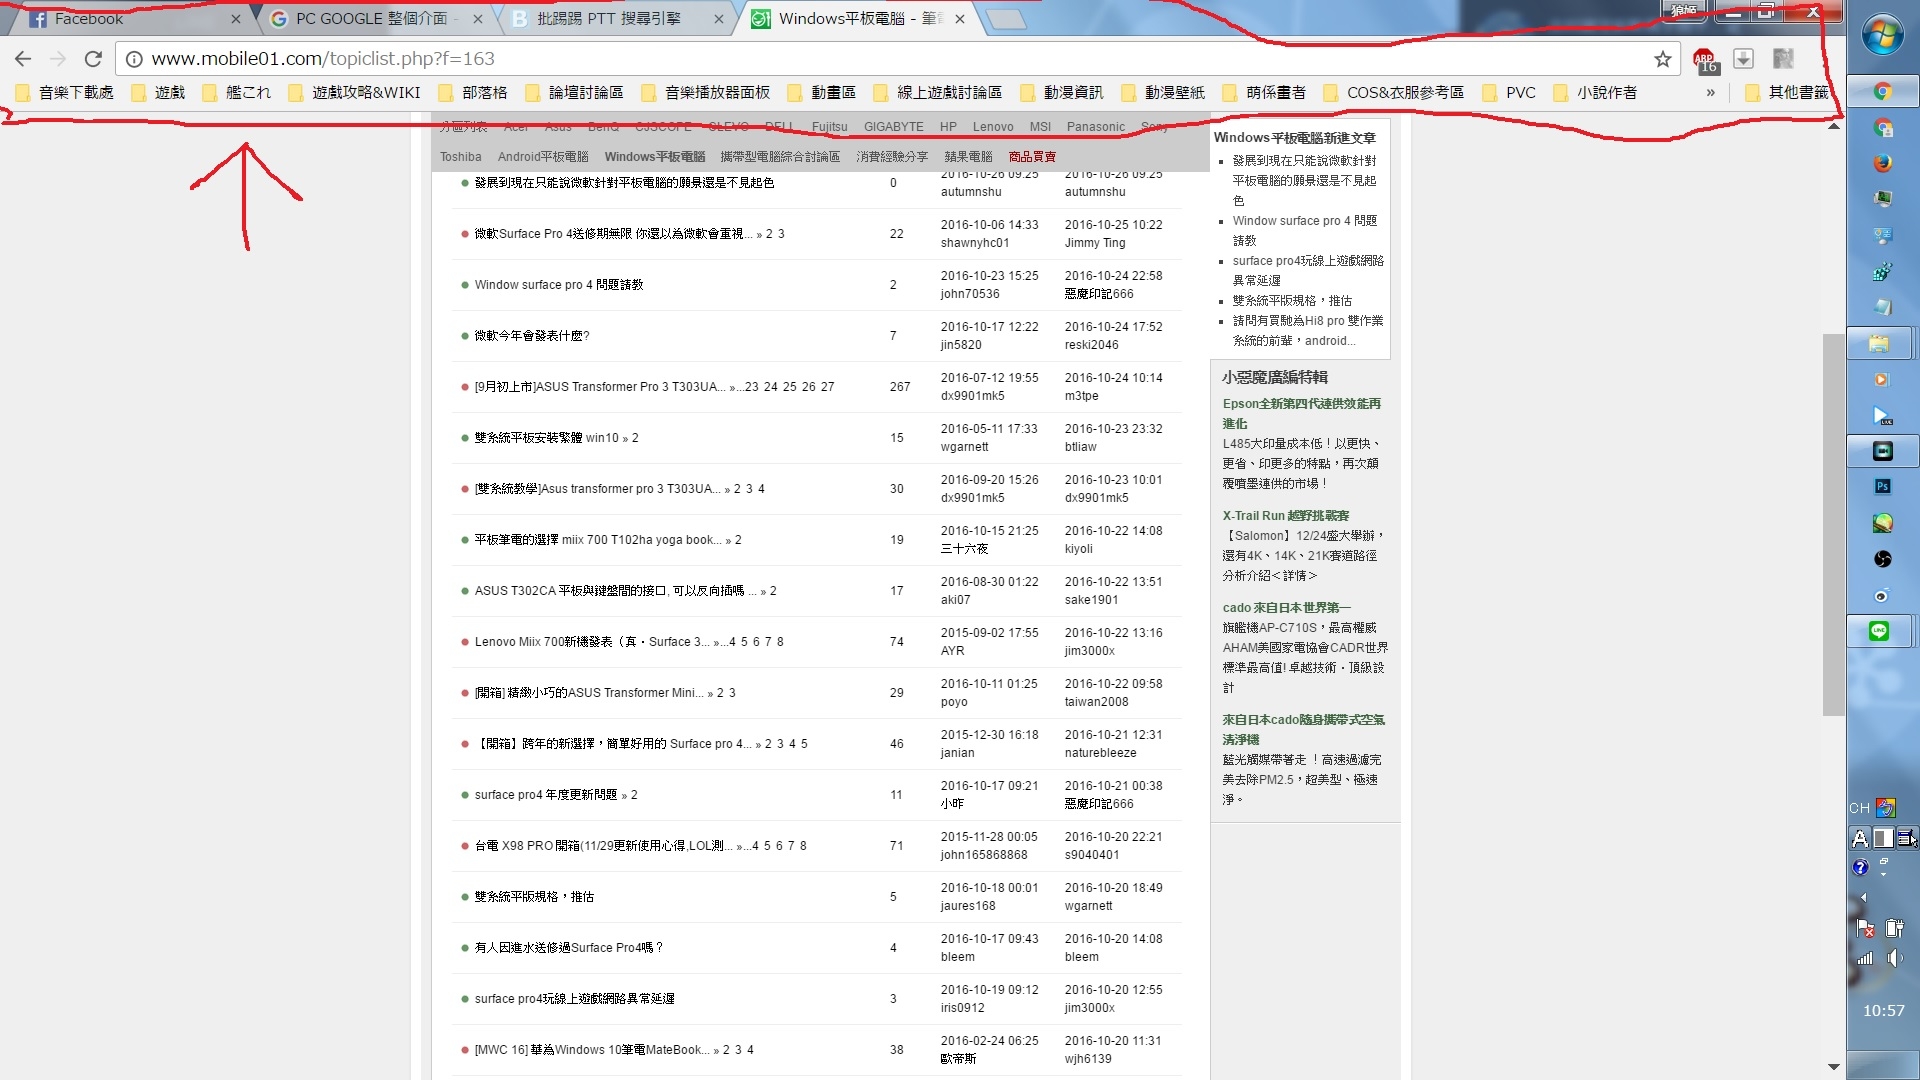Open the 消費經驗分享 forum category

892,157
